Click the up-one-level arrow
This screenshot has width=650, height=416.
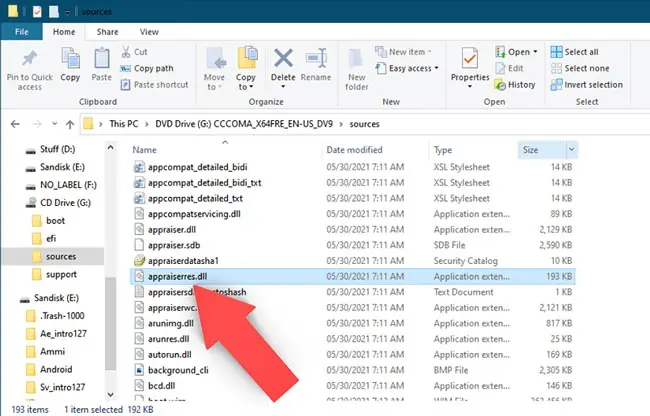click(70, 124)
